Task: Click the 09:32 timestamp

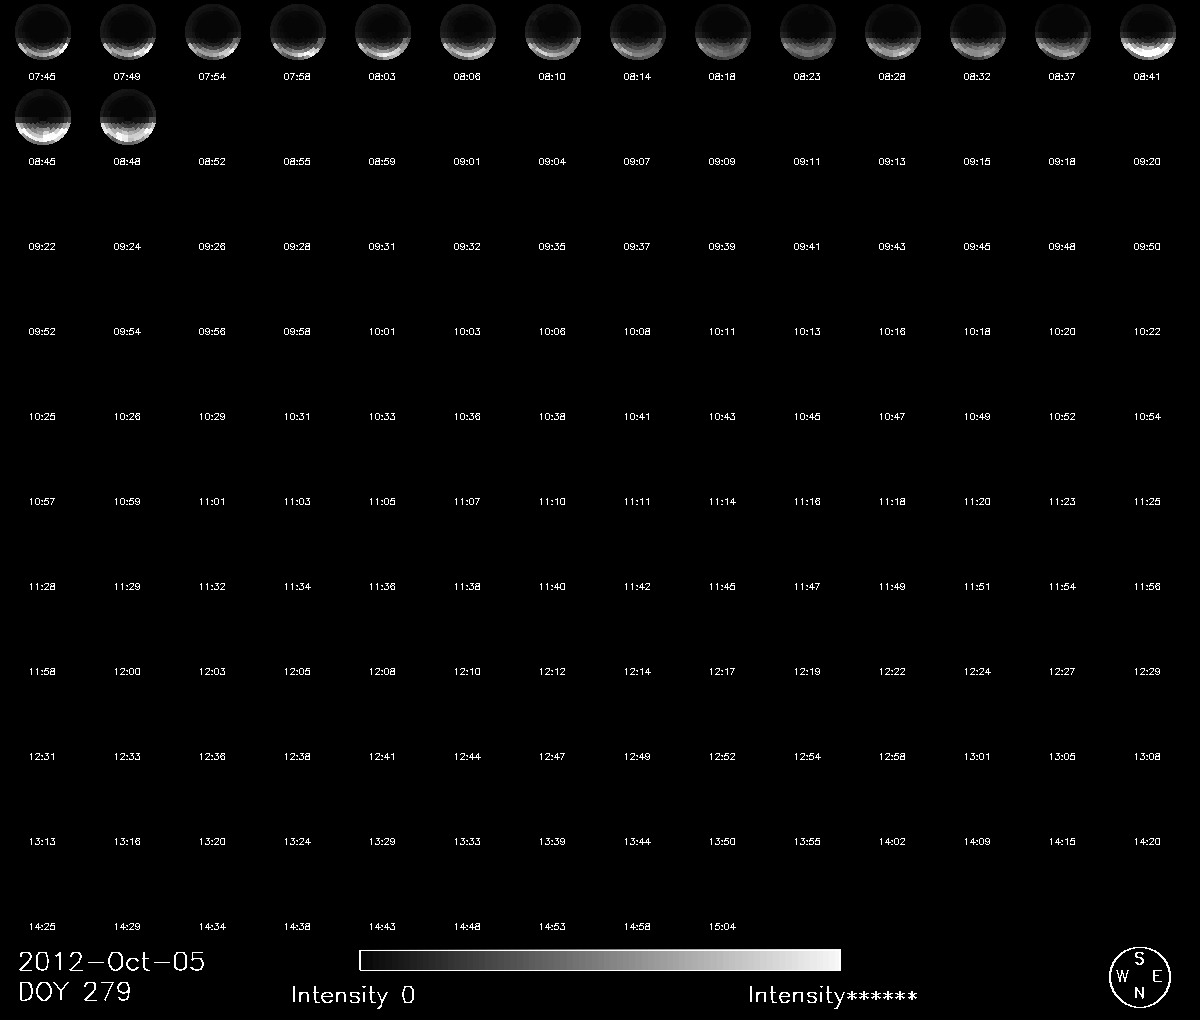Action: click(x=467, y=246)
